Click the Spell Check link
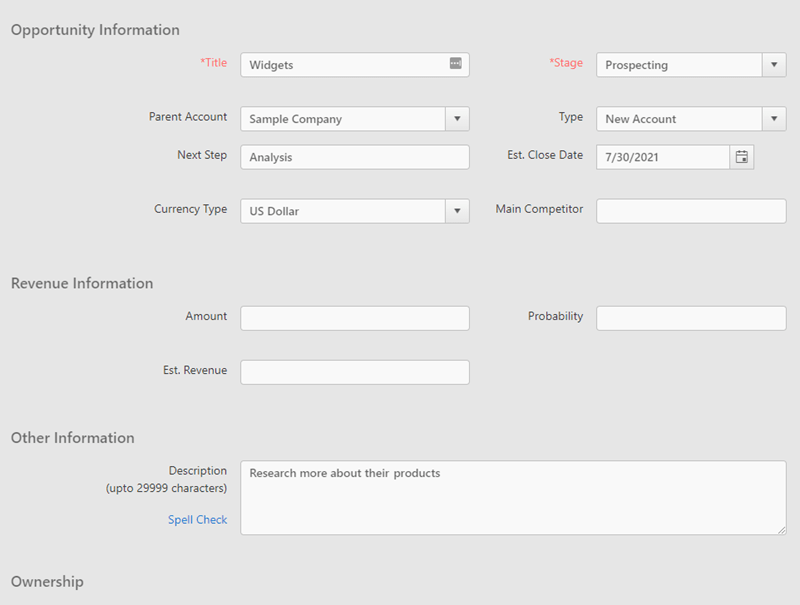 point(197,519)
